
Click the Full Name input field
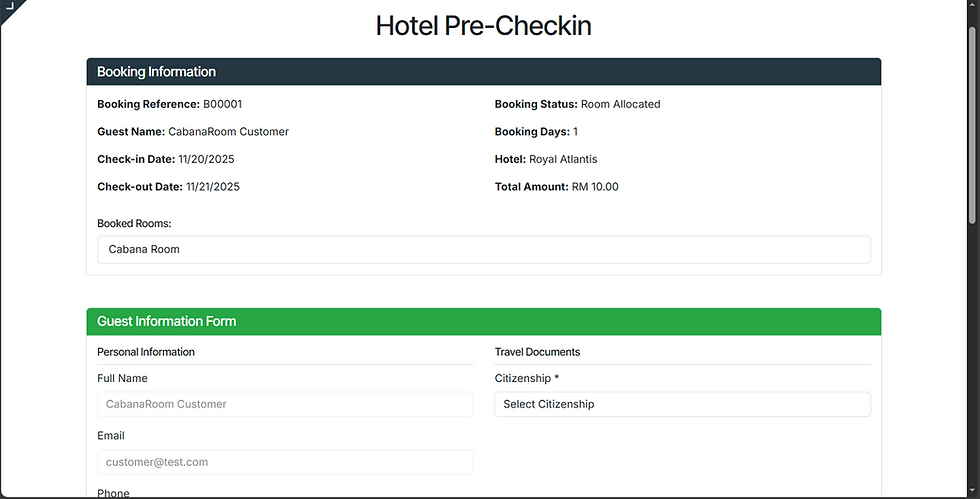(284, 404)
